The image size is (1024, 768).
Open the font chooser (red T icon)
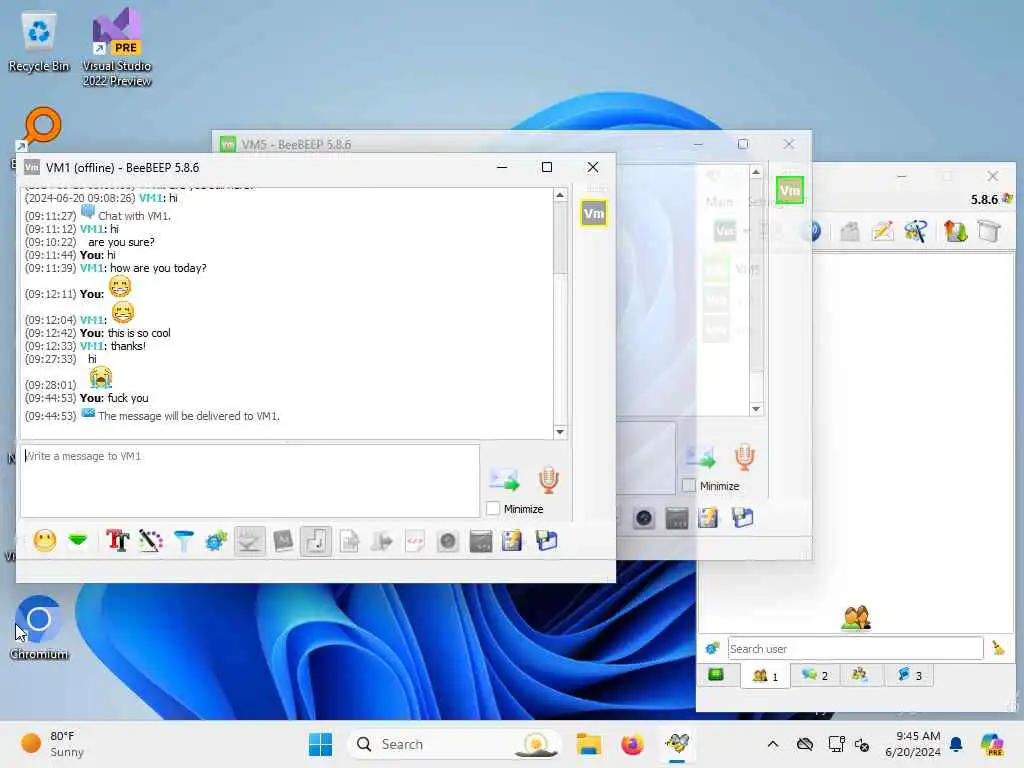click(x=118, y=541)
